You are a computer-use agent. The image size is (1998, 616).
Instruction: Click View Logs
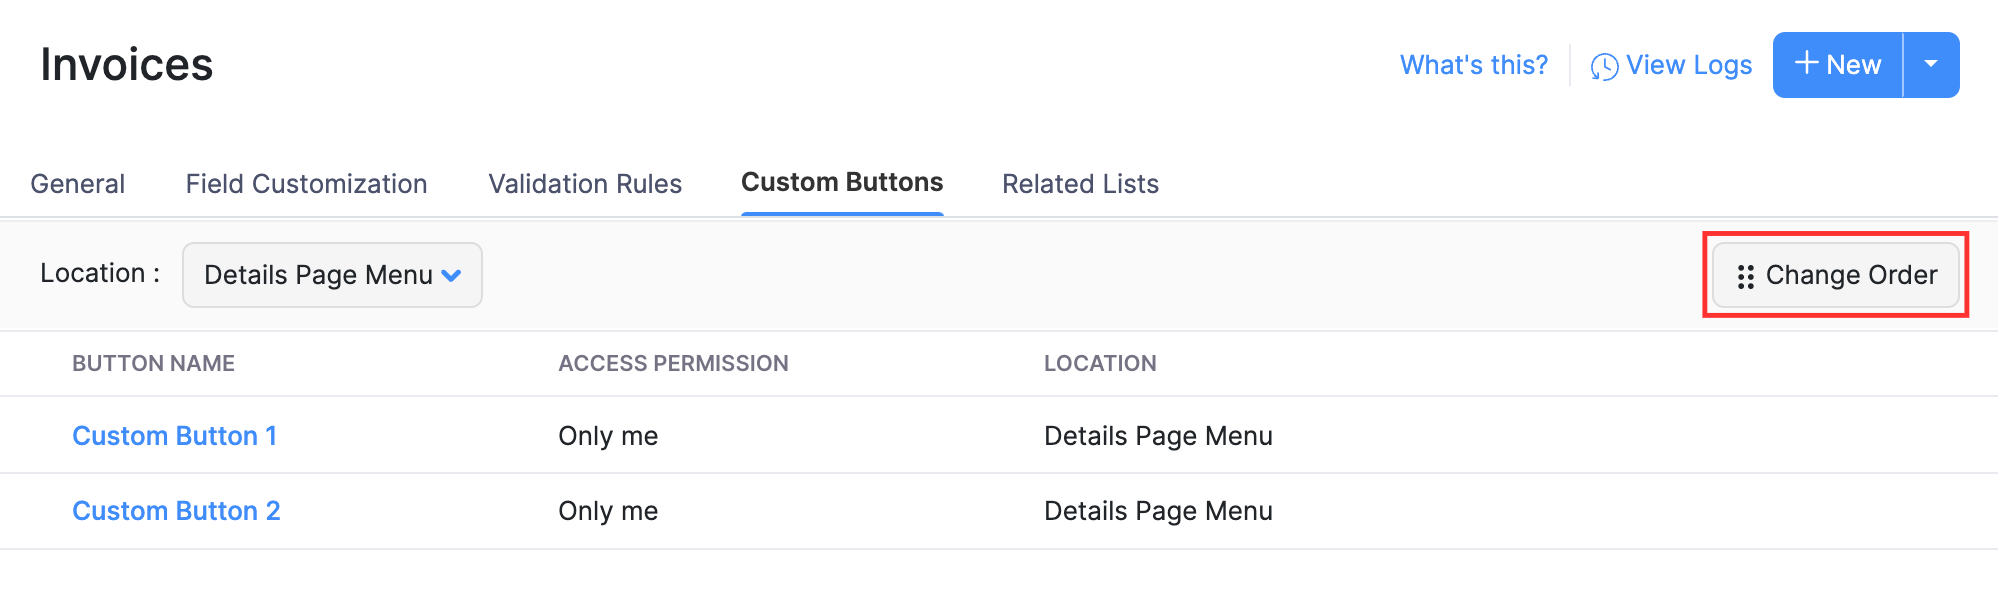1689,64
